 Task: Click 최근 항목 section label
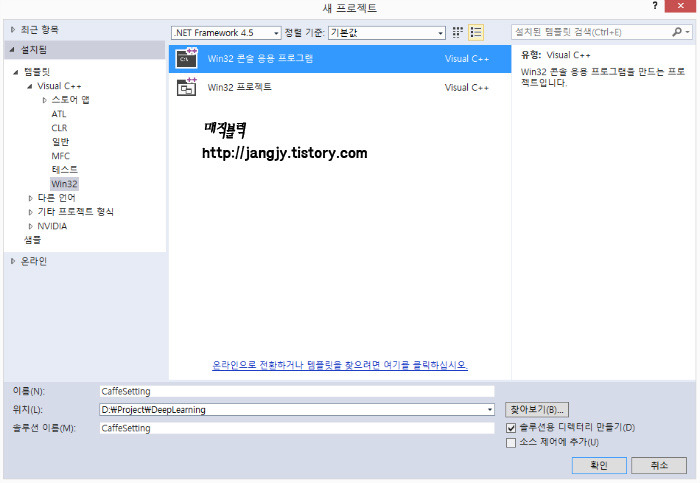pyautogui.click(x=39, y=29)
